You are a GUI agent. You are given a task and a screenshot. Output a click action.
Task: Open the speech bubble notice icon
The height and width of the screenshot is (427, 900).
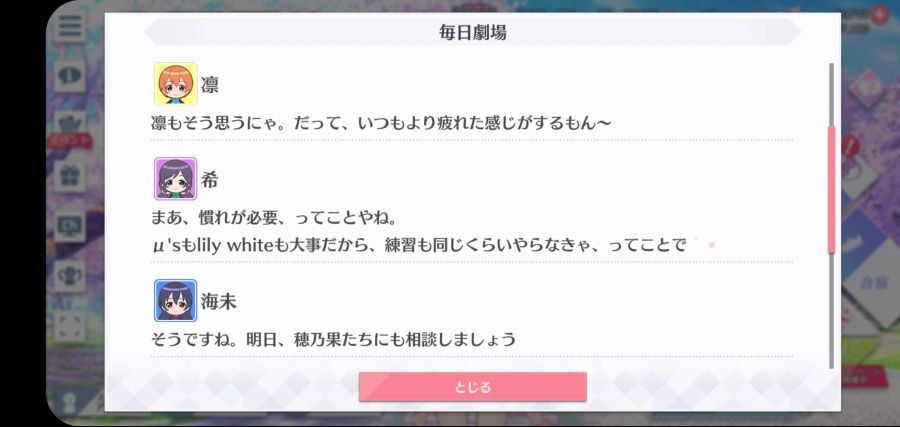coord(70,76)
